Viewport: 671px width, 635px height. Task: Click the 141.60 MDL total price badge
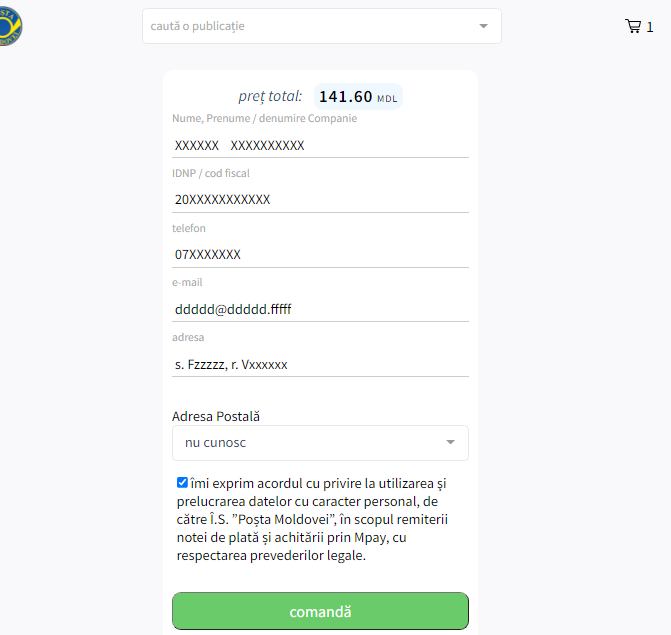pyautogui.click(x=358, y=97)
